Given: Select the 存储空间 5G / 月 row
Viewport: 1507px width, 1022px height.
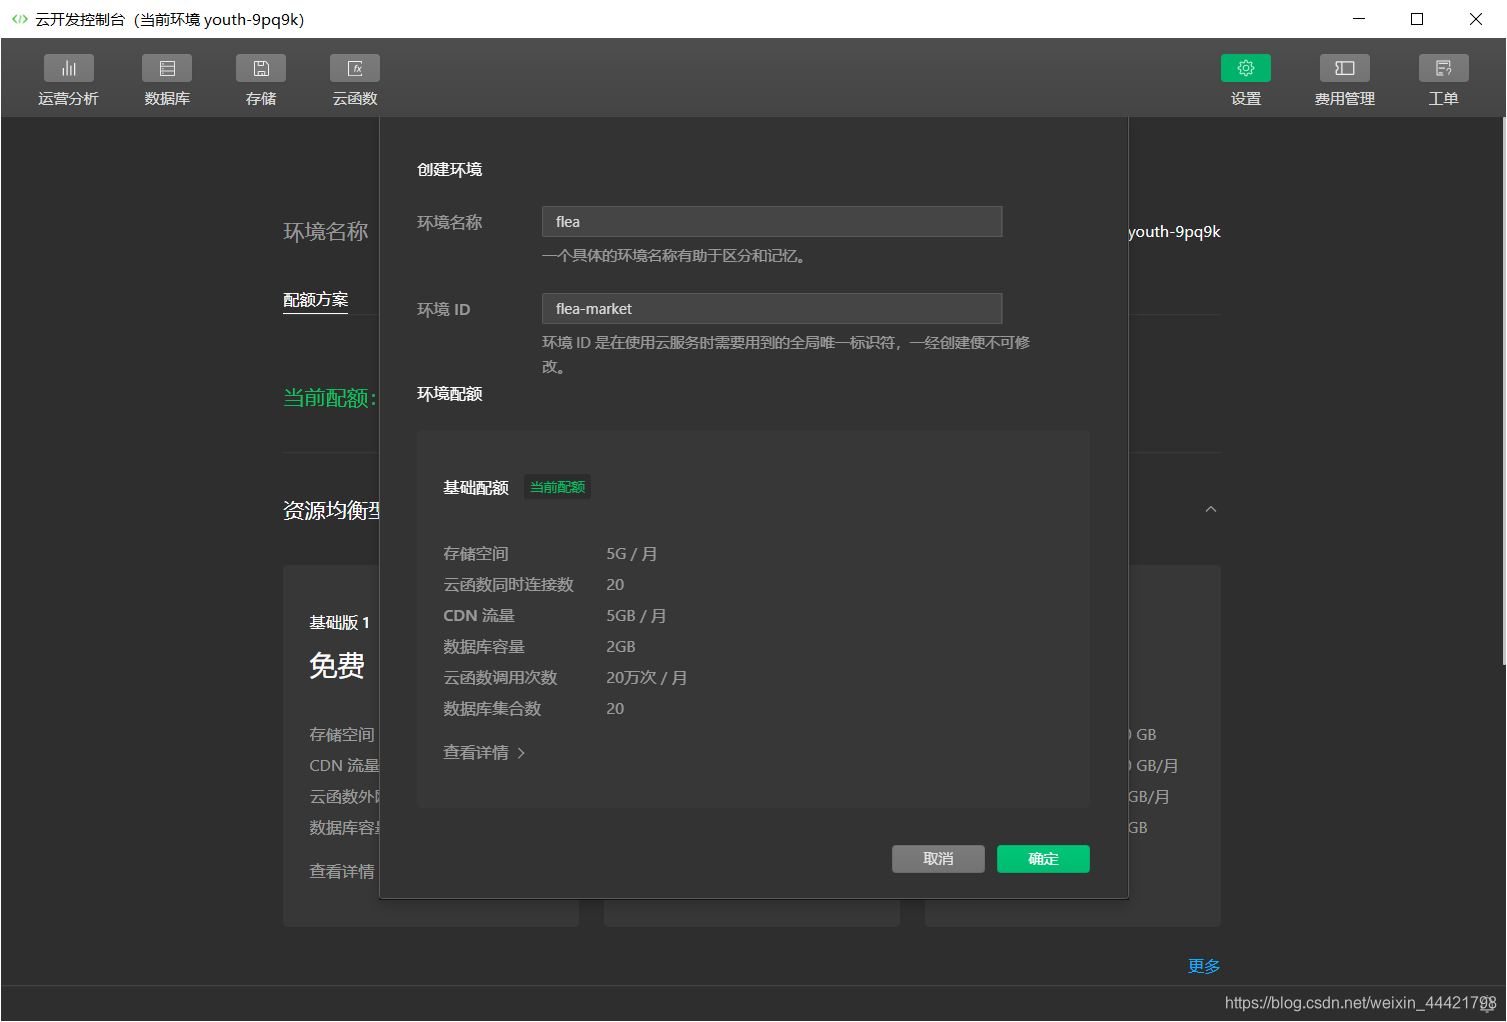Looking at the screenshot, I should tap(550, 554).
